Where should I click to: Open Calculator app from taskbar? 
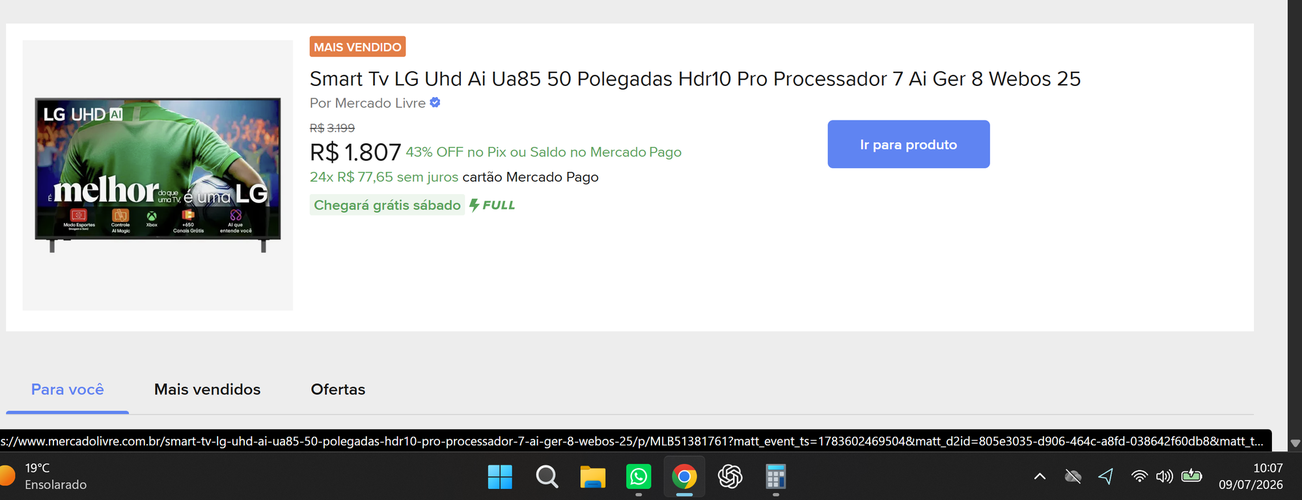tap(776, 477)
